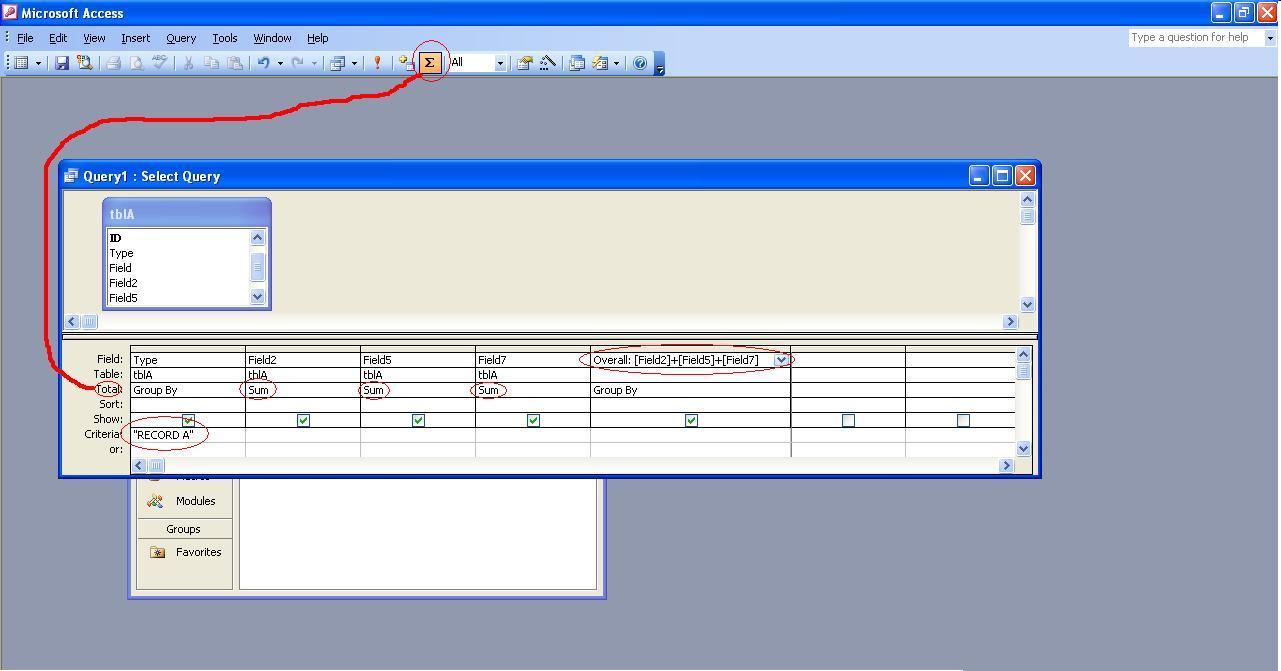Click the Cut scissors icon
This screenshot has width=1281, height=671.
[187, 63]
